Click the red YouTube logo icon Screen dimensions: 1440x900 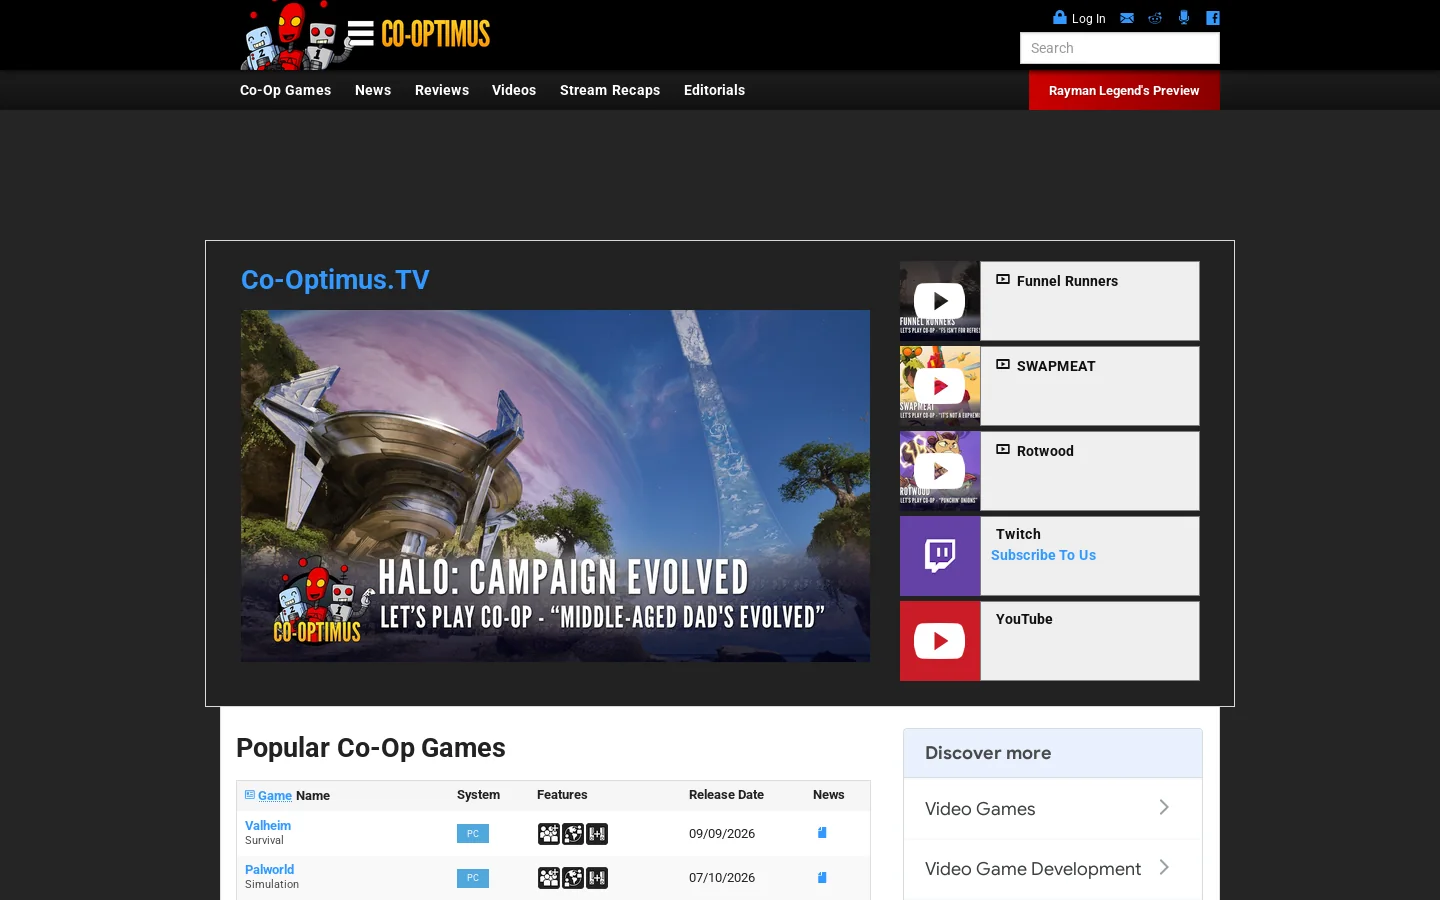tap(940, 641)
